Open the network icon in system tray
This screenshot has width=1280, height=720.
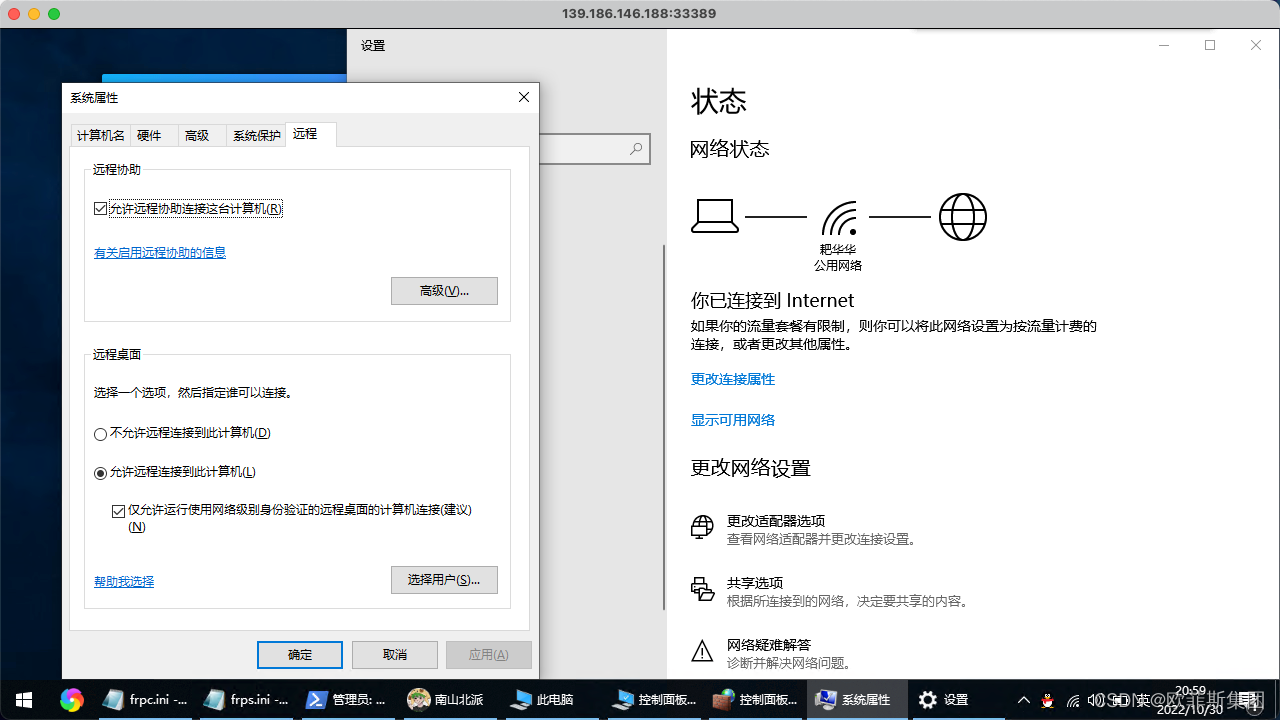click(x=1072, y=700)
